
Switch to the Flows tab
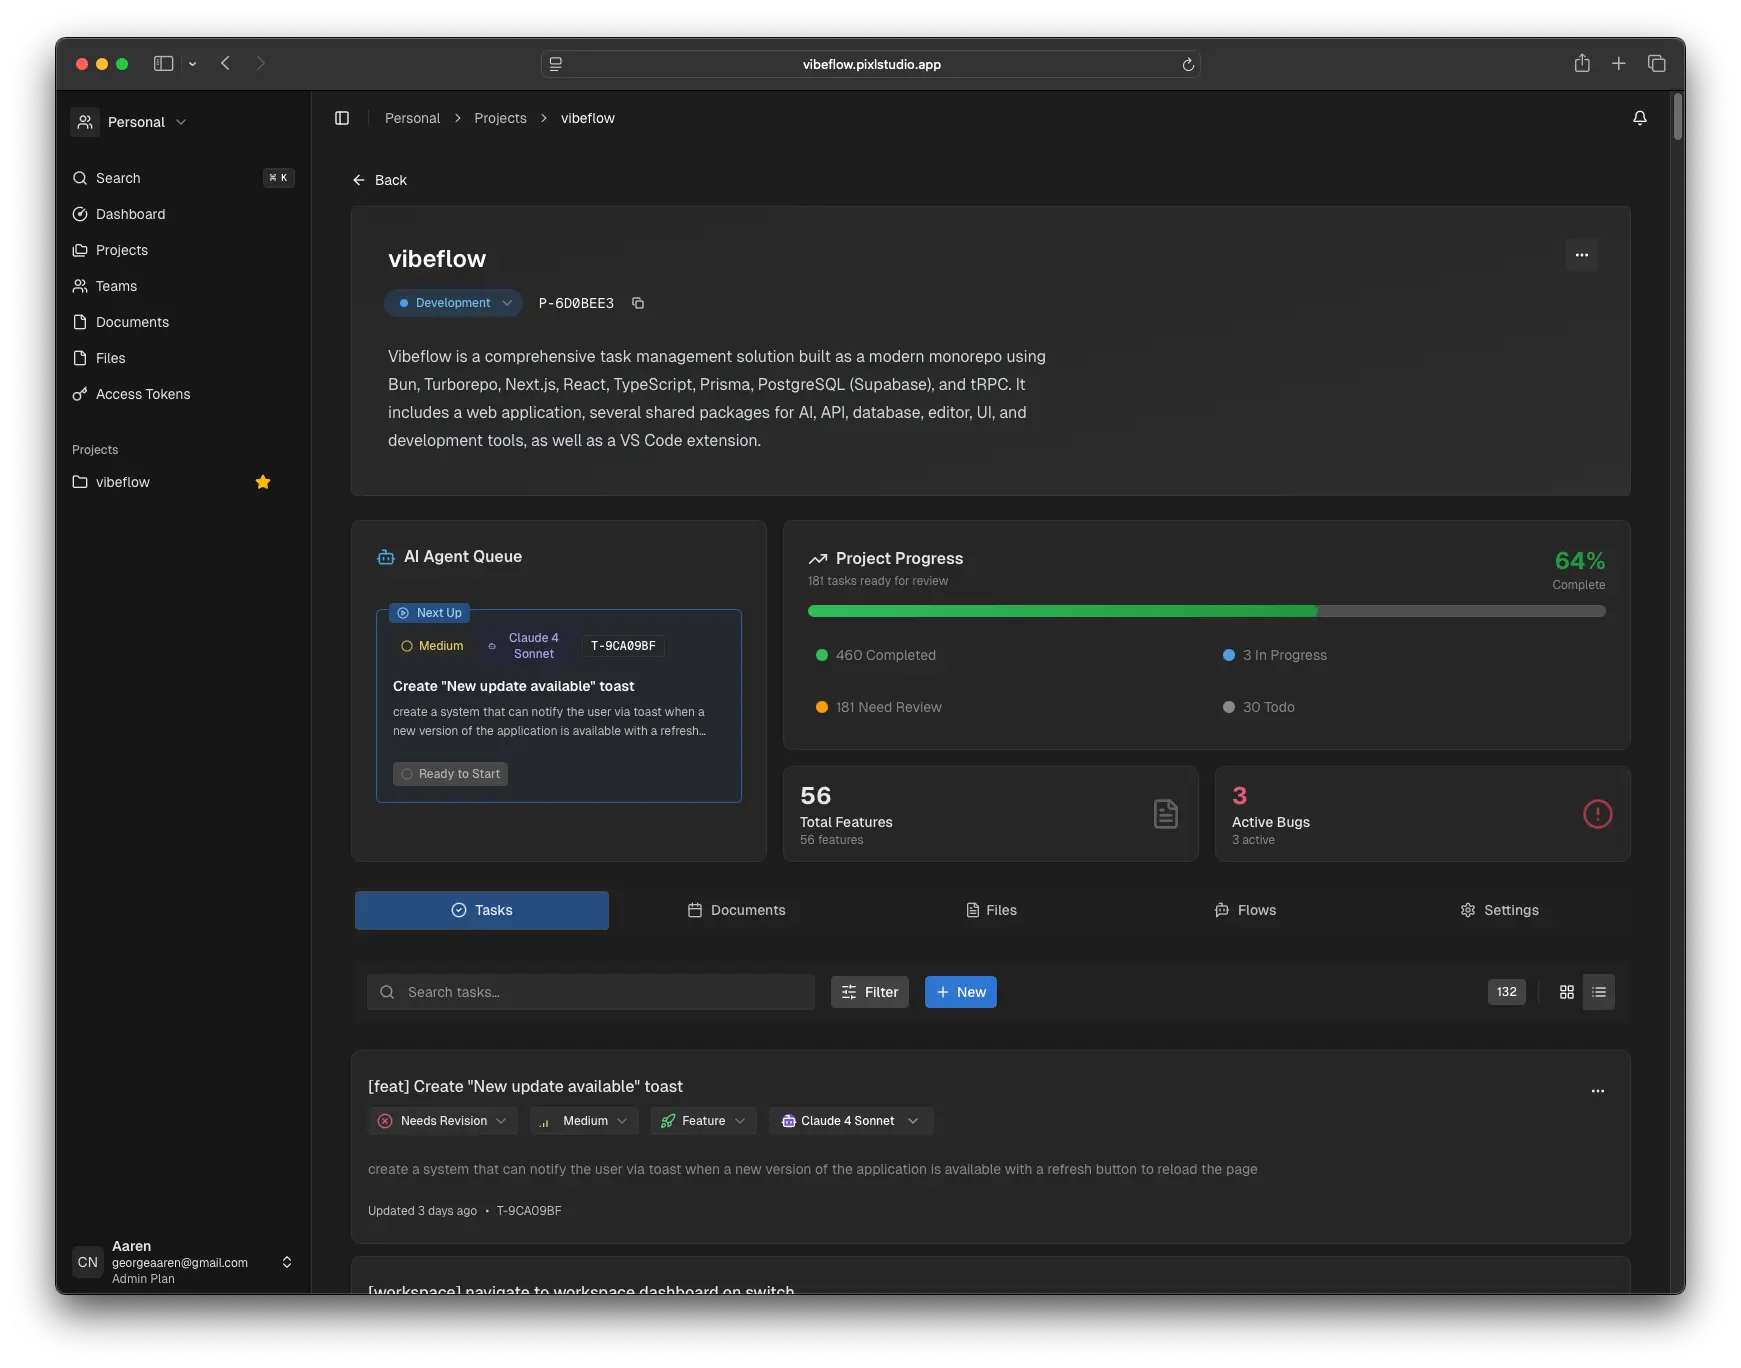pyautogui.click(x=1246, y=910)
